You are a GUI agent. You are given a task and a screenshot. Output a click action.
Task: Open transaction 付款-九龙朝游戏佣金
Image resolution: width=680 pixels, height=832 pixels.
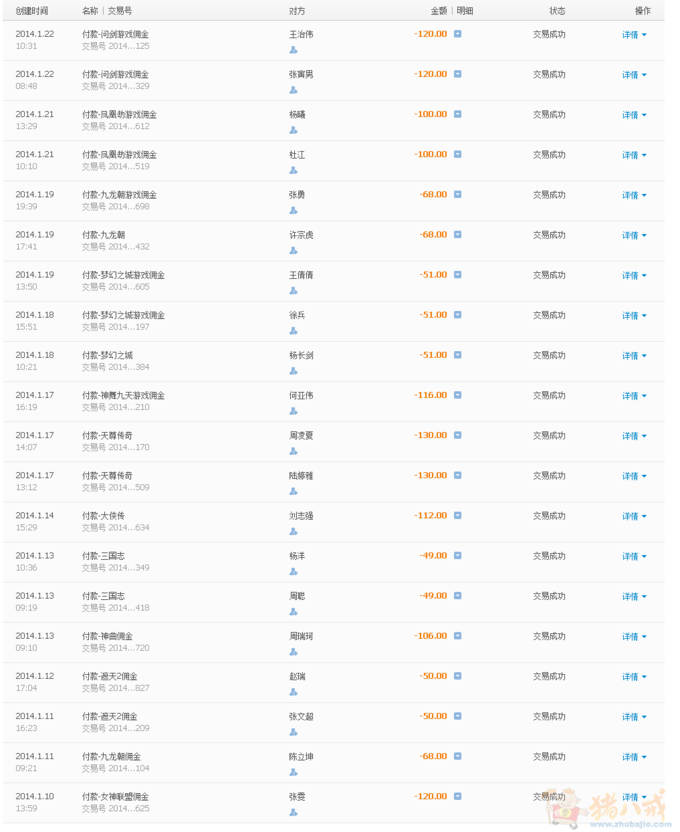tap(119, 195)
